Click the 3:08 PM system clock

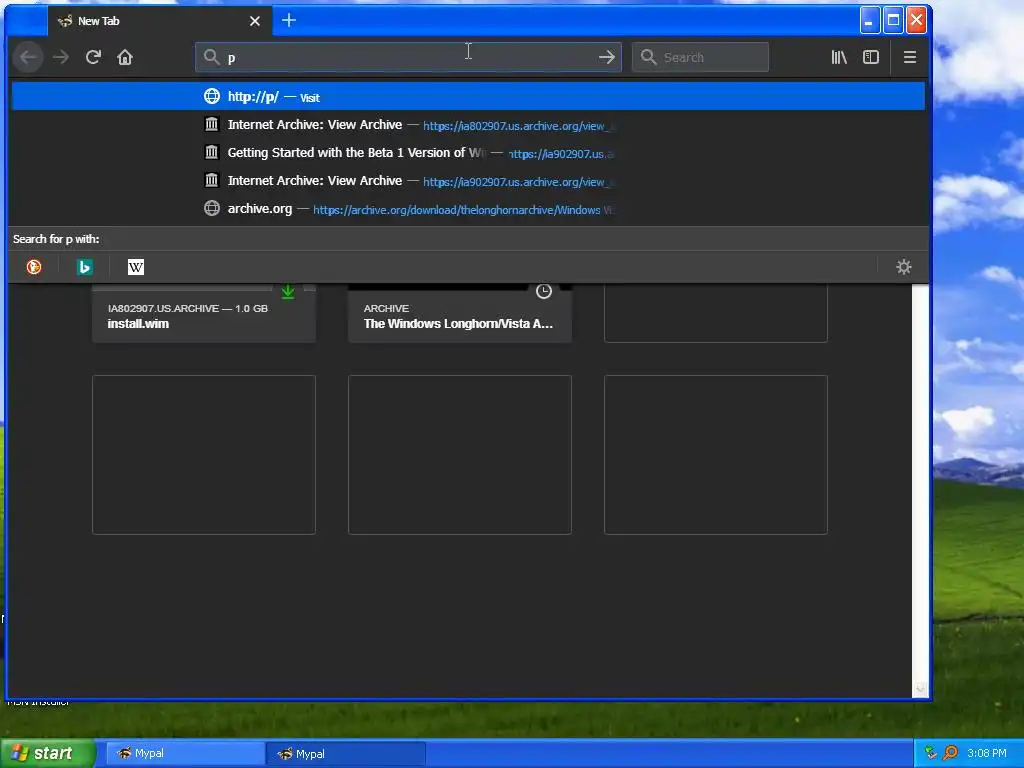pos(987,754)
